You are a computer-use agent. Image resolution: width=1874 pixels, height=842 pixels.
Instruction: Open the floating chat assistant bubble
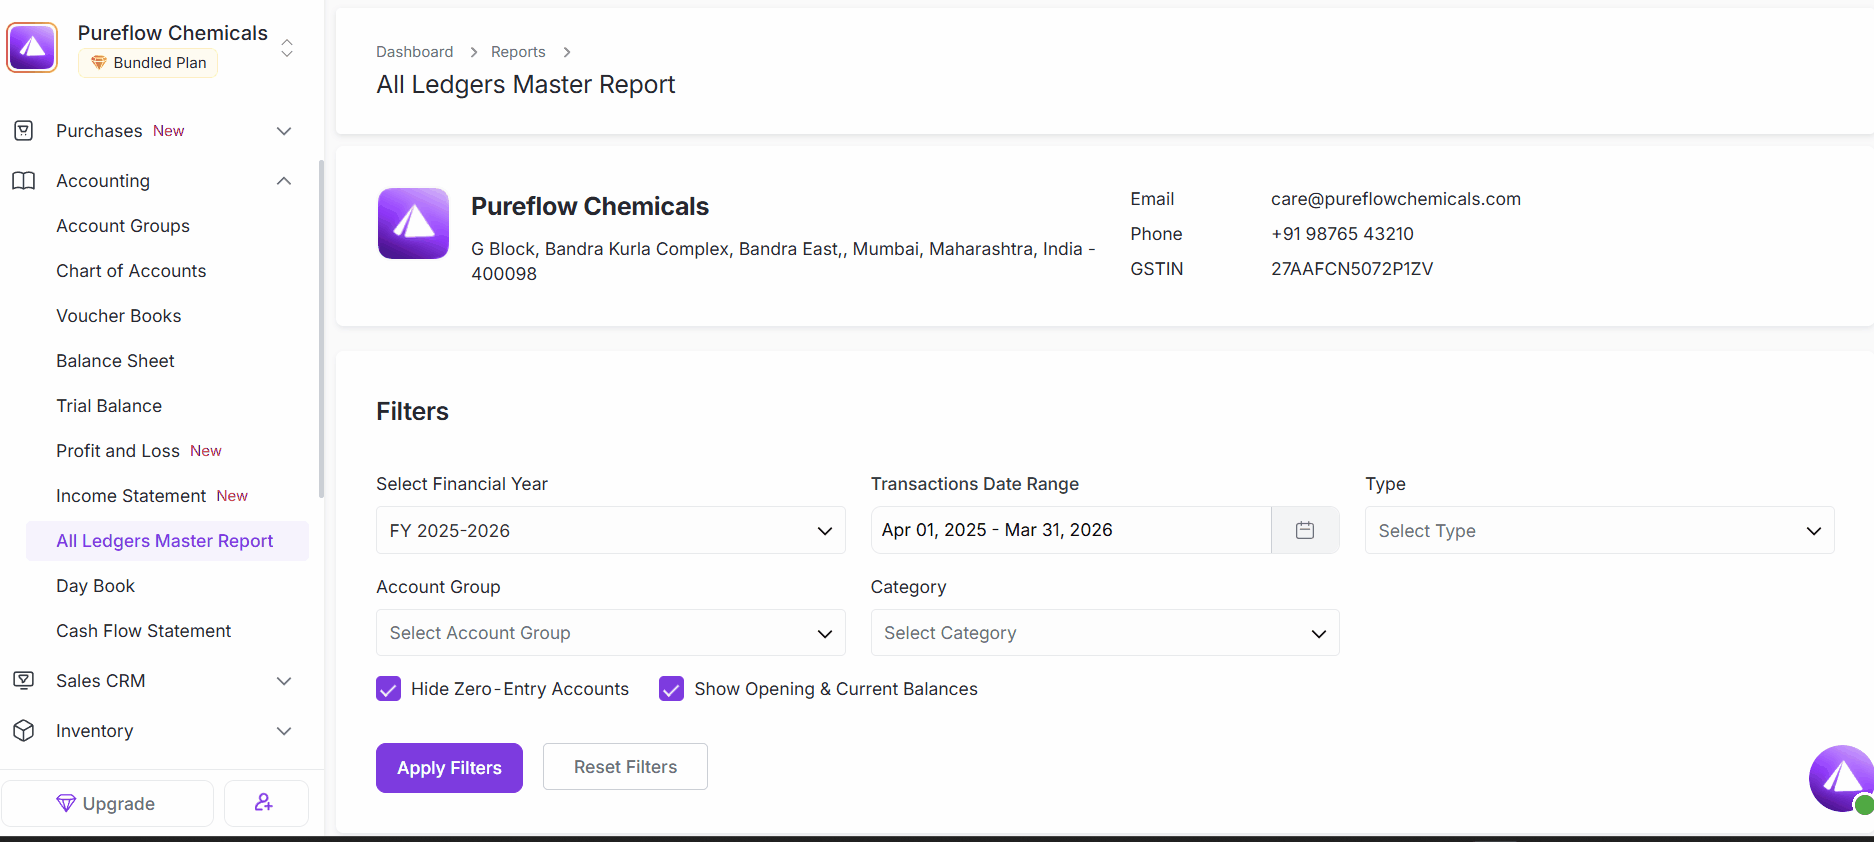point(1841,778)
